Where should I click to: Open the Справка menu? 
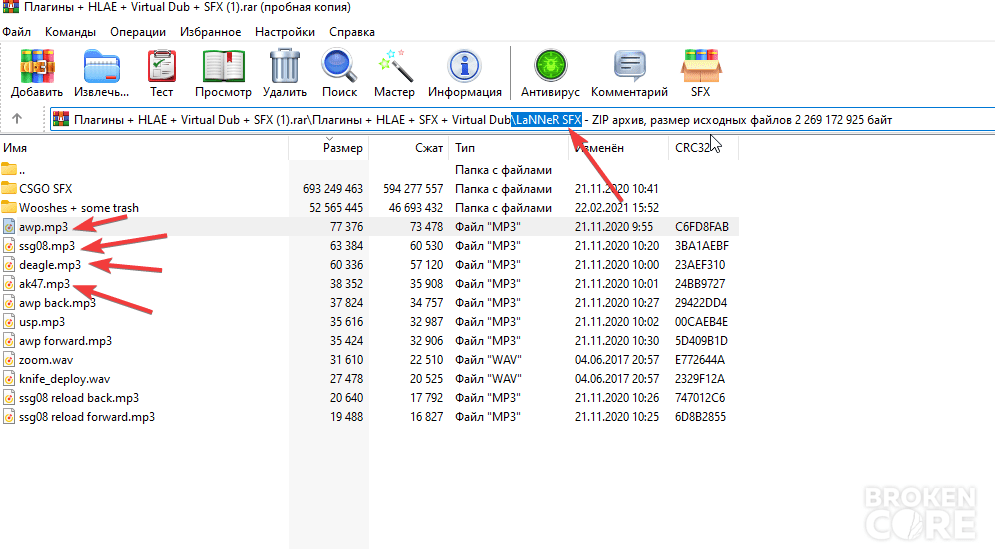(352, 32)
